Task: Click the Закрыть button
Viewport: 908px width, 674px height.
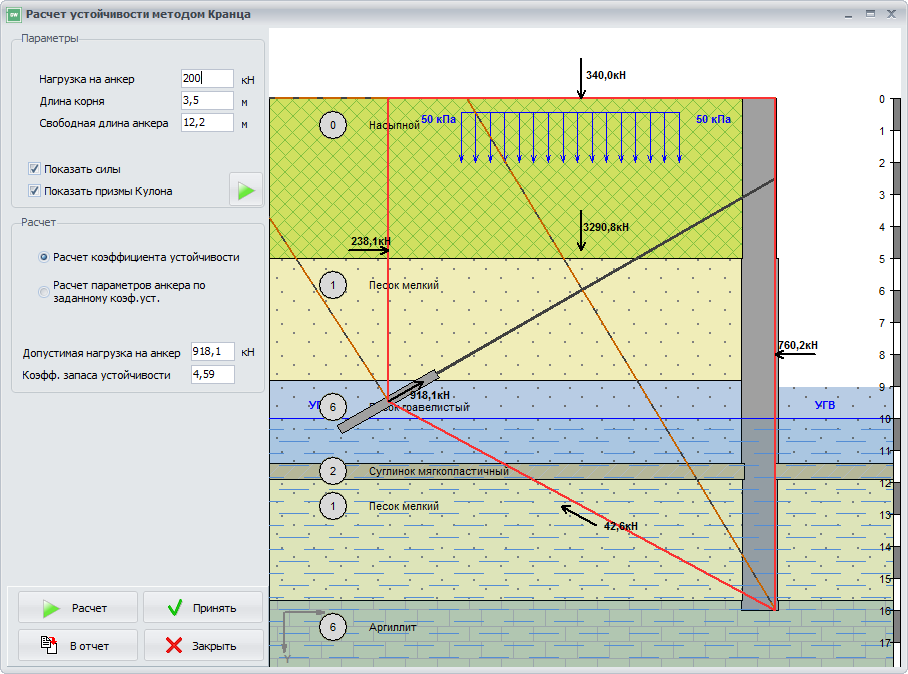Action: [203, 646]
